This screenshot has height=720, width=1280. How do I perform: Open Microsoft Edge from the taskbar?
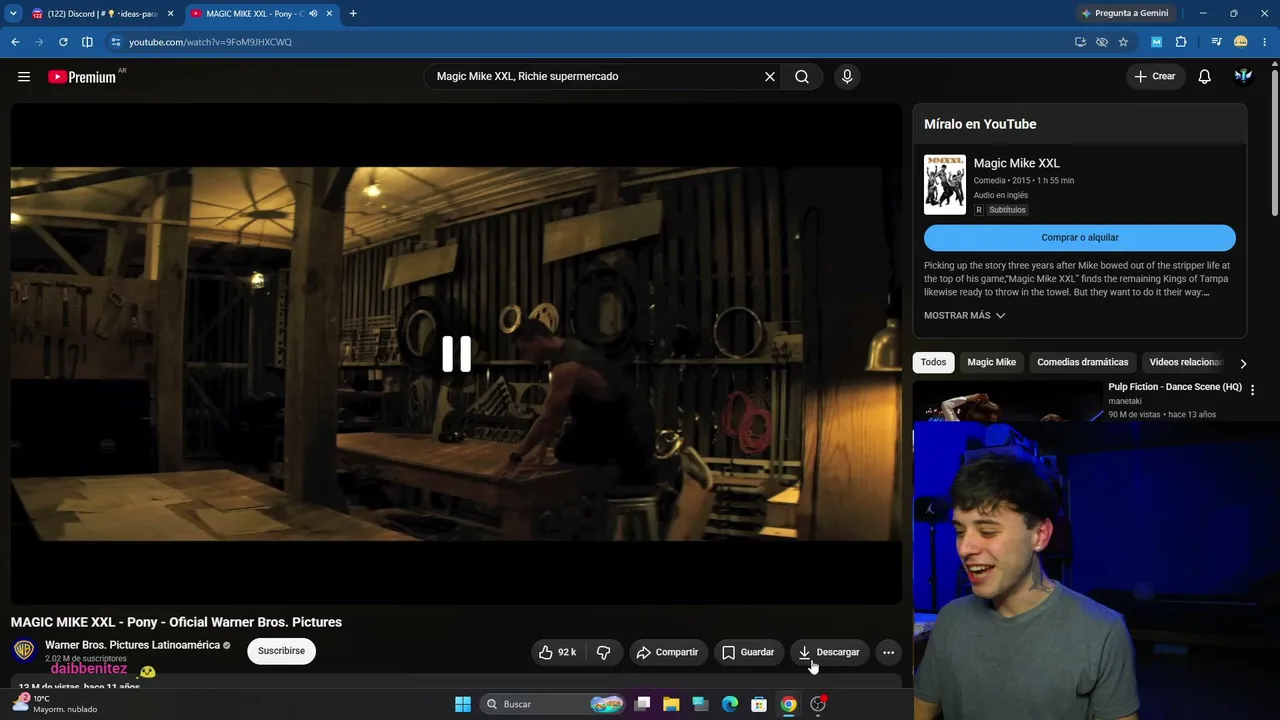point(730,704)
